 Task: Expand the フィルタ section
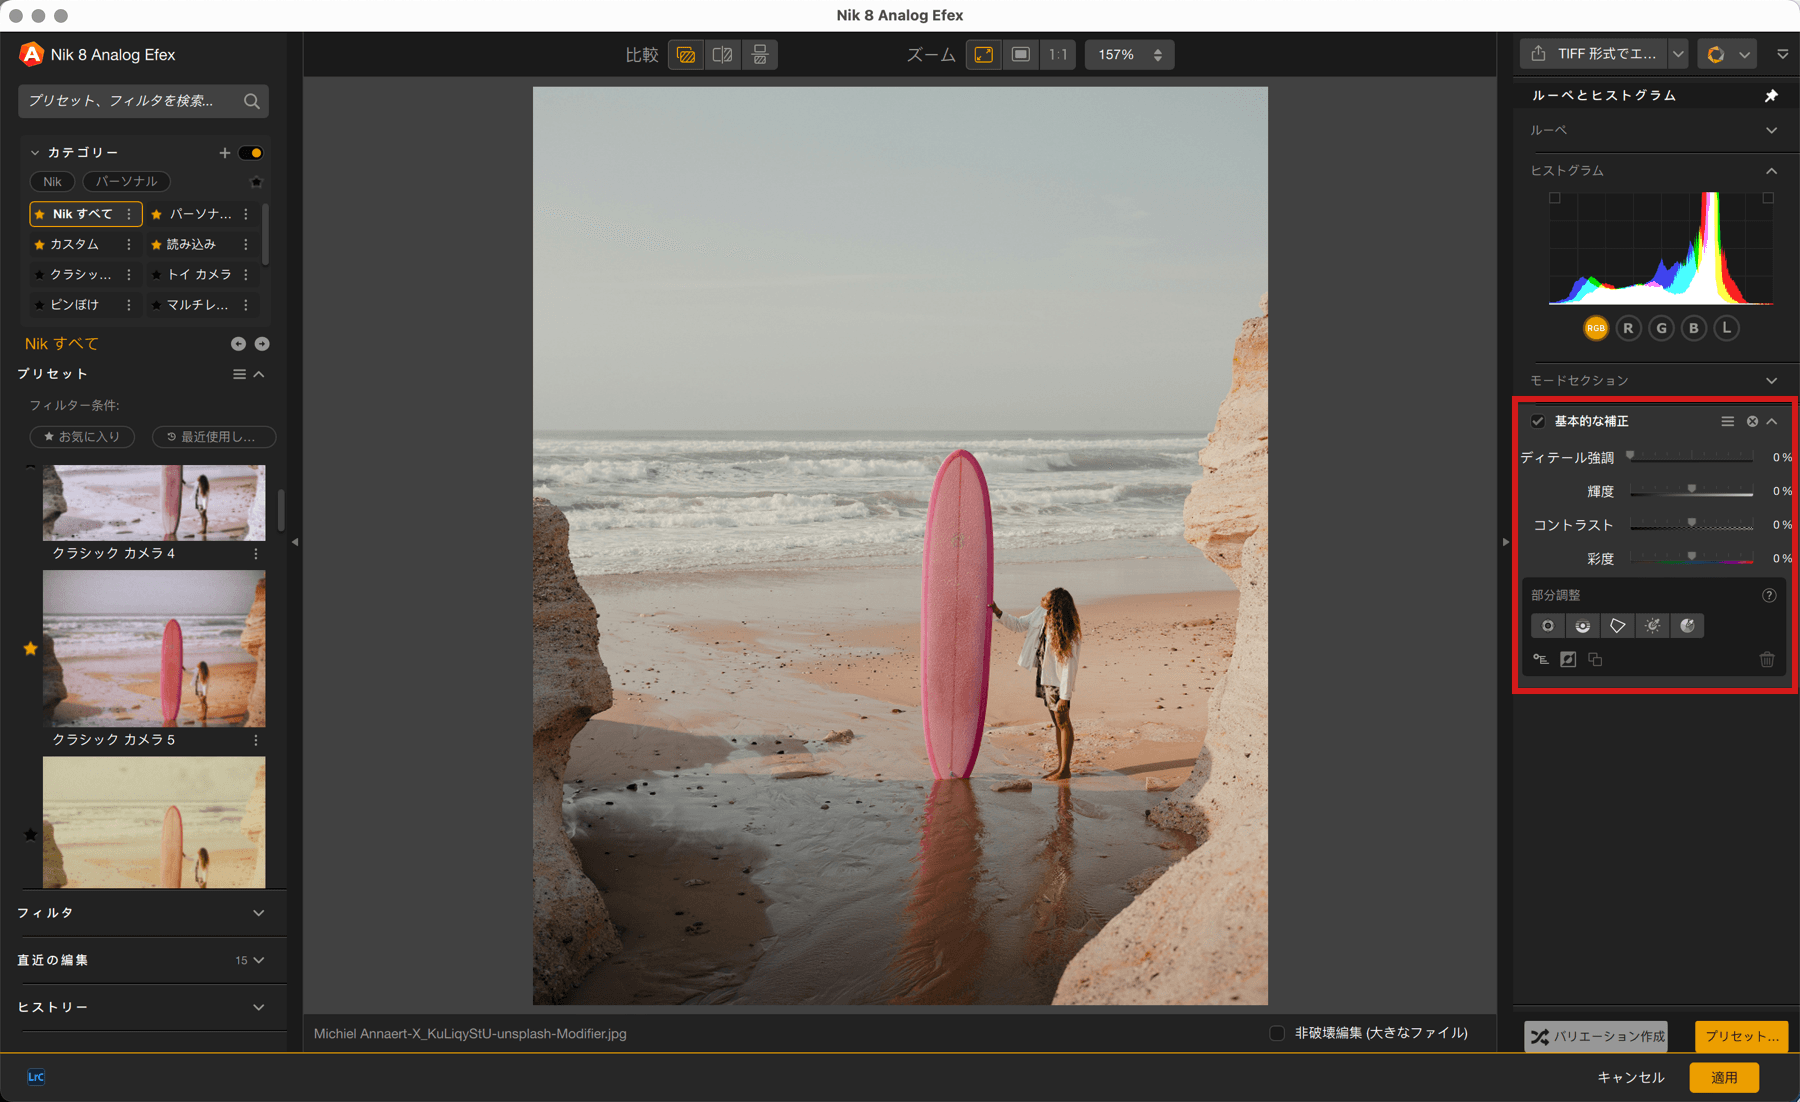259,913
